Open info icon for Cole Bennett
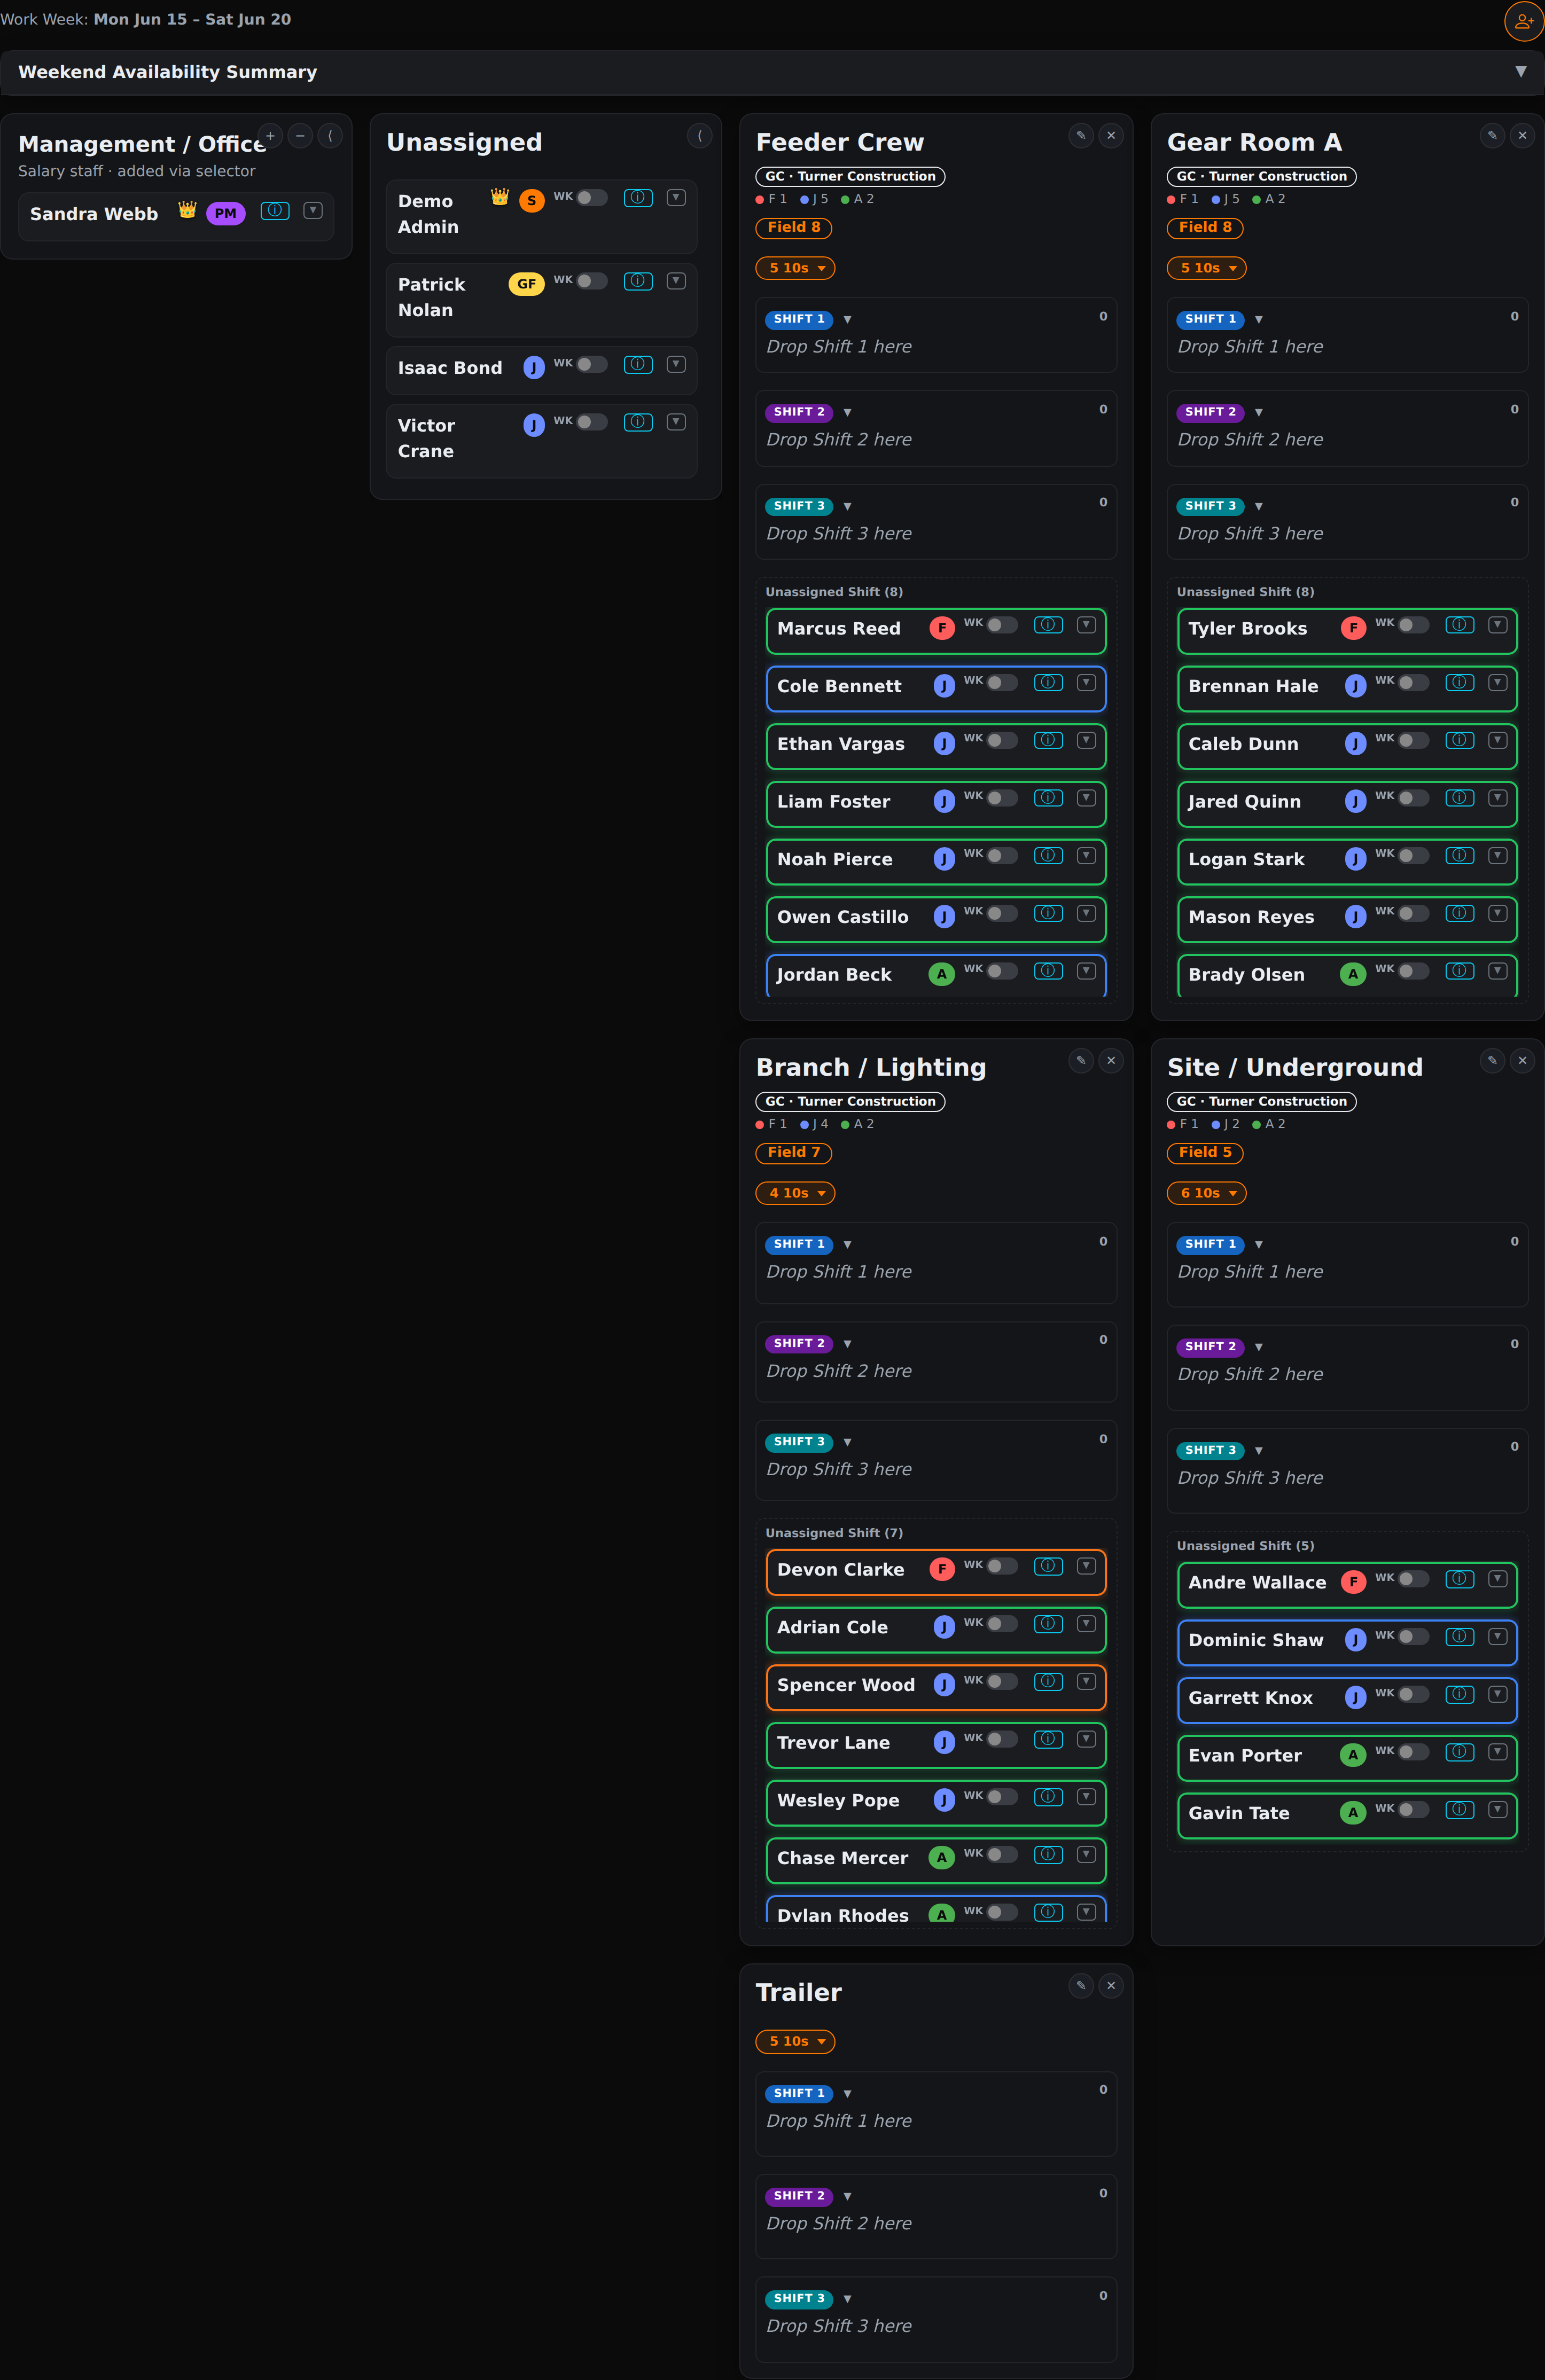Image resolution: width=1545 pixels, height=2380 pixels. point(1048,683)
